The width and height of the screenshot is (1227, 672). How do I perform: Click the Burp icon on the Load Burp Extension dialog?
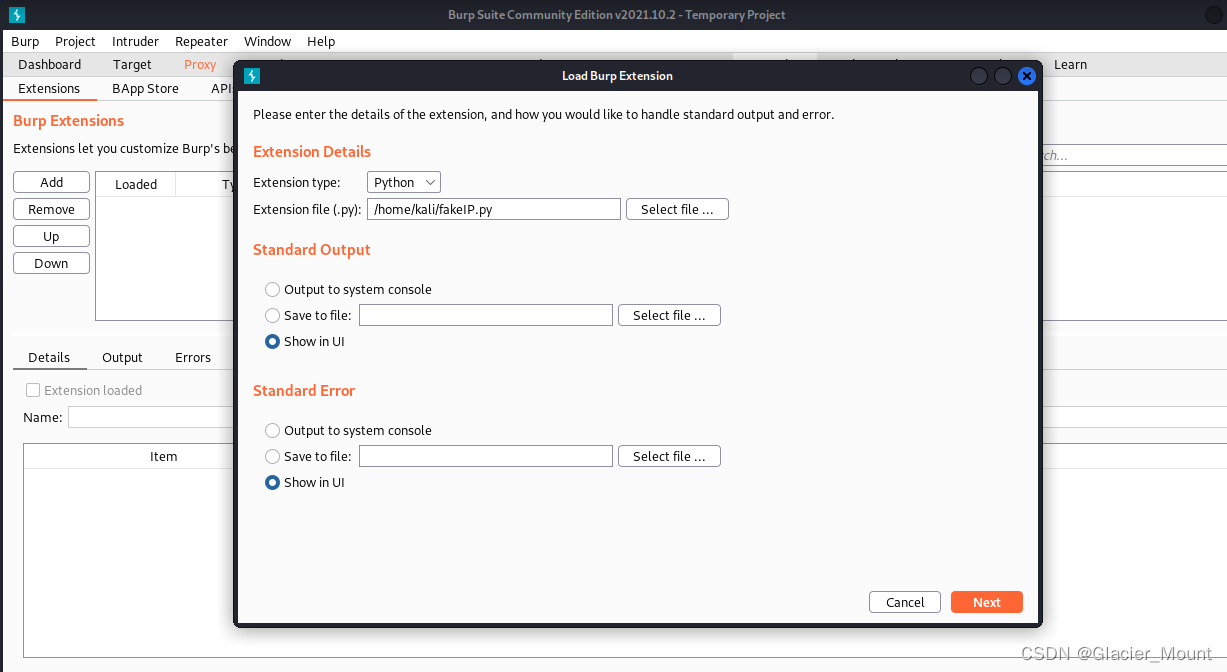pos(251,75)
